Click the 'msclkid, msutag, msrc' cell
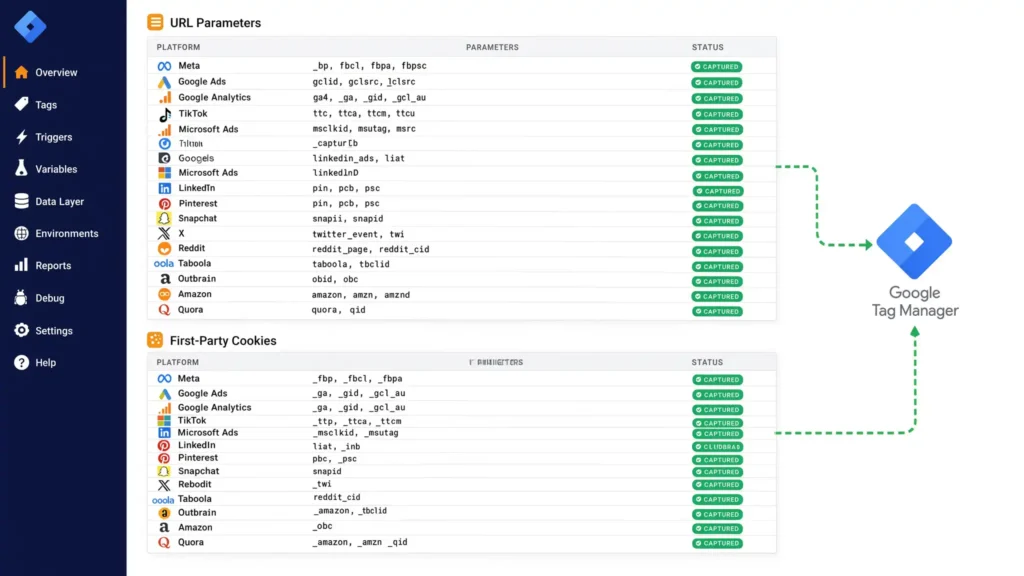 click(364, 129)
